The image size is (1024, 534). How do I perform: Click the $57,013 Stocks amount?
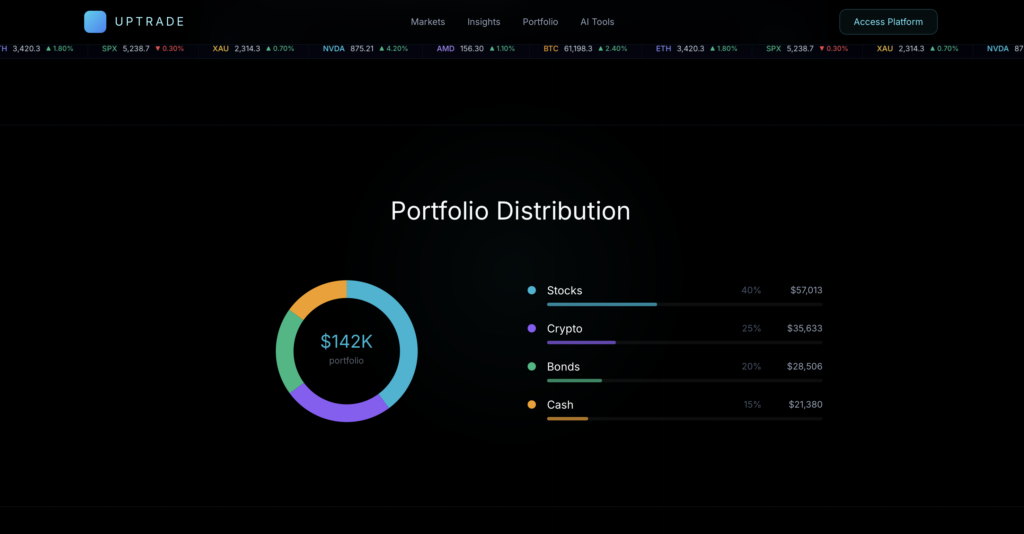click(x=807, y=291)
